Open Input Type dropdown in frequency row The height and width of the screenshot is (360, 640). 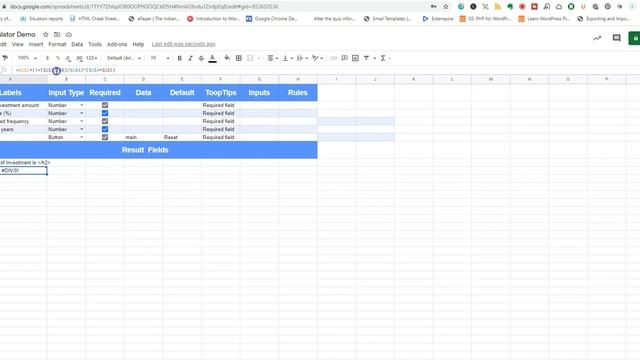tap(82, 121)
